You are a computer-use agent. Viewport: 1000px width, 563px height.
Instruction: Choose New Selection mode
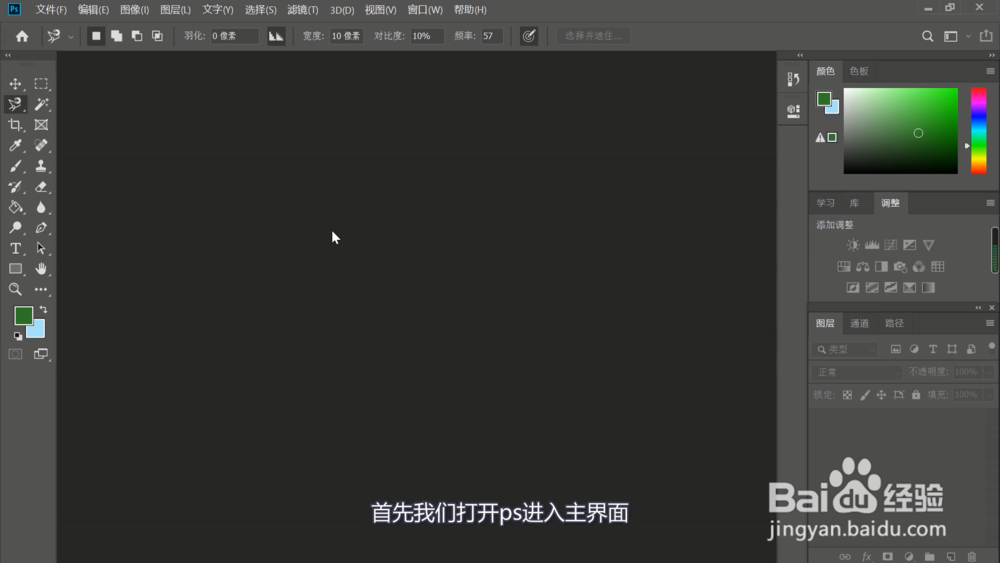pos(96,36)
